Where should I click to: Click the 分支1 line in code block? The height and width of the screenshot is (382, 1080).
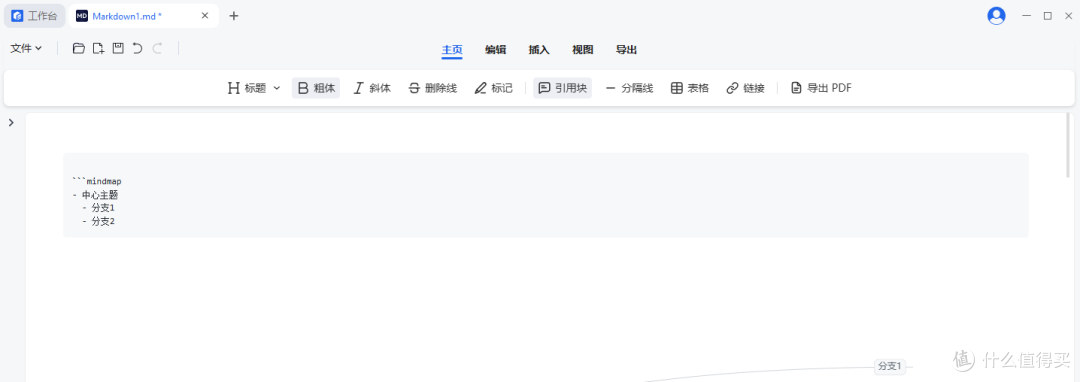coord(98,208)
